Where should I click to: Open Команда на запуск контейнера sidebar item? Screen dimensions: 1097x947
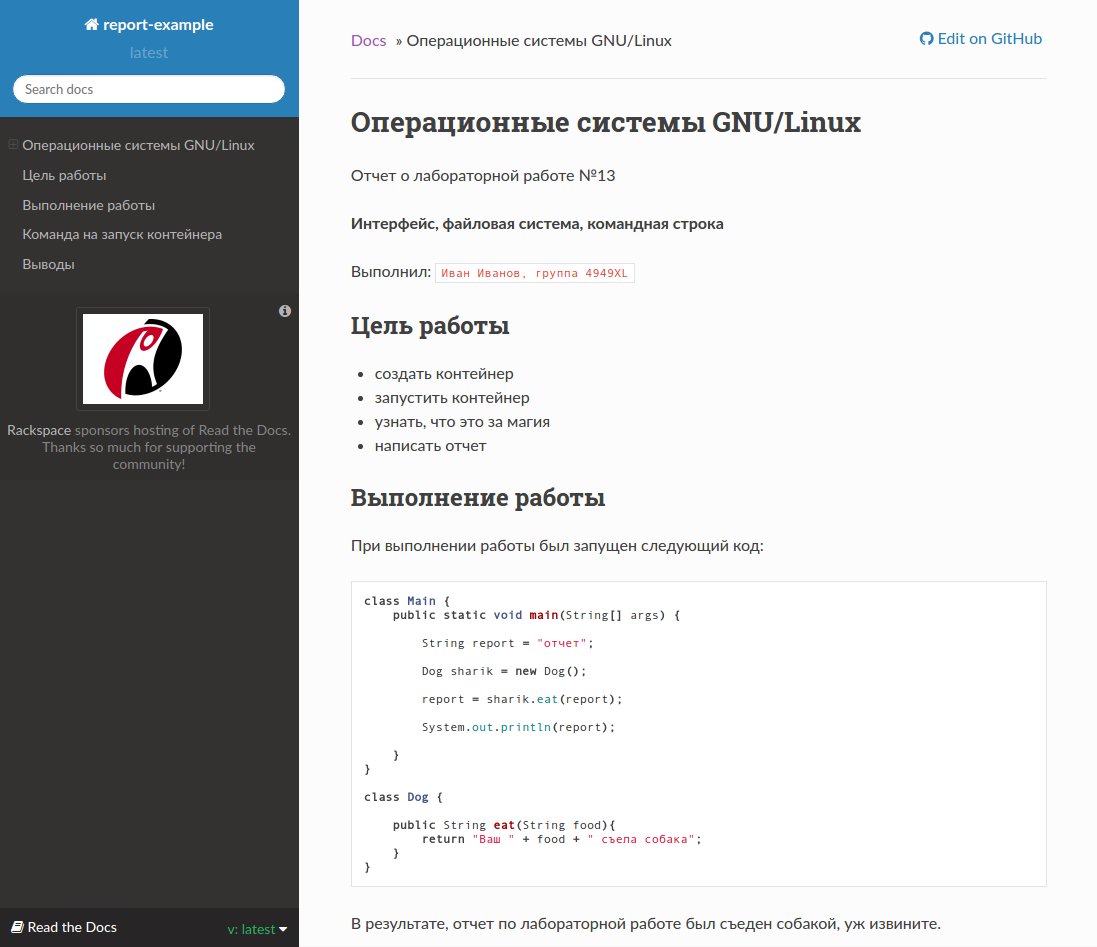pos(122,235)
